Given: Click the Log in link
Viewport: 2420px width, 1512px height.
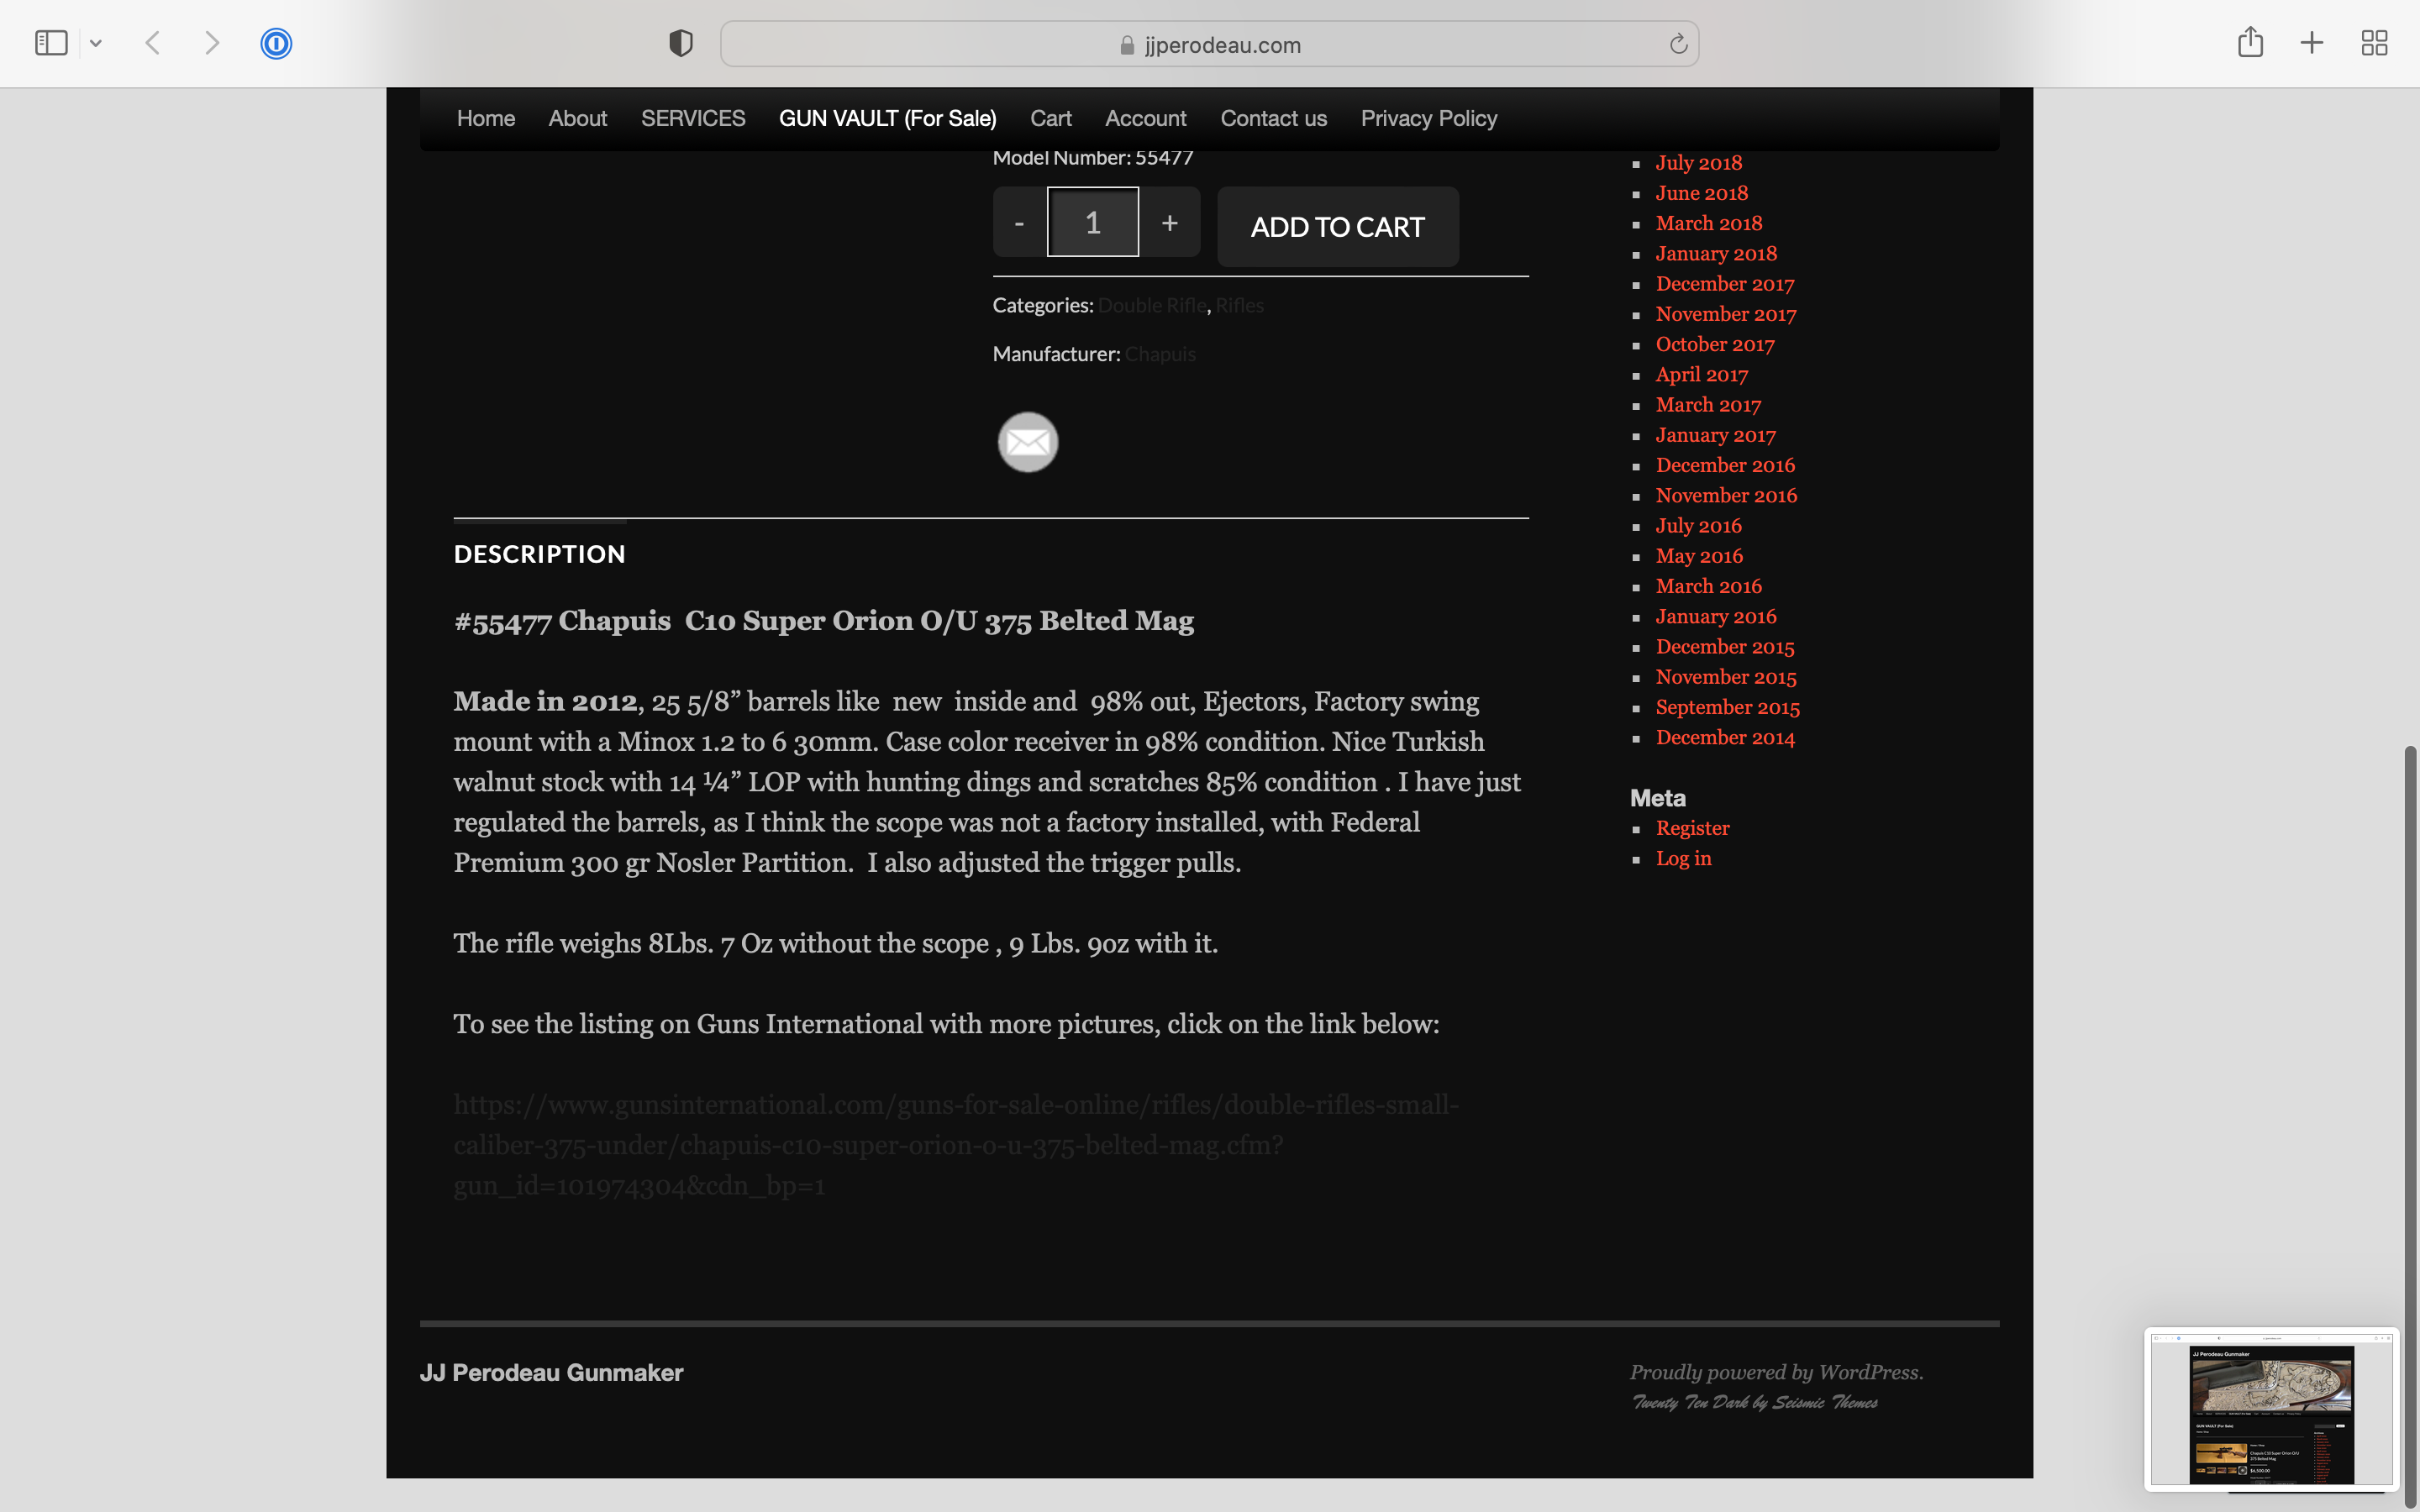Looking at the screenshot, I should [1683, 859].
